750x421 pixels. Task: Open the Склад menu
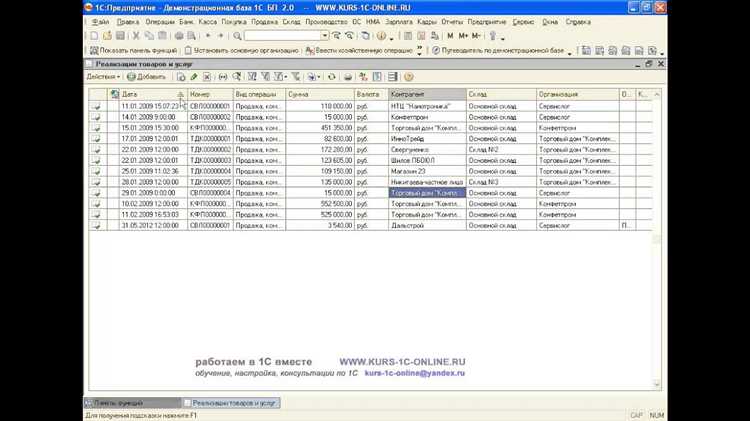[291, 22]
